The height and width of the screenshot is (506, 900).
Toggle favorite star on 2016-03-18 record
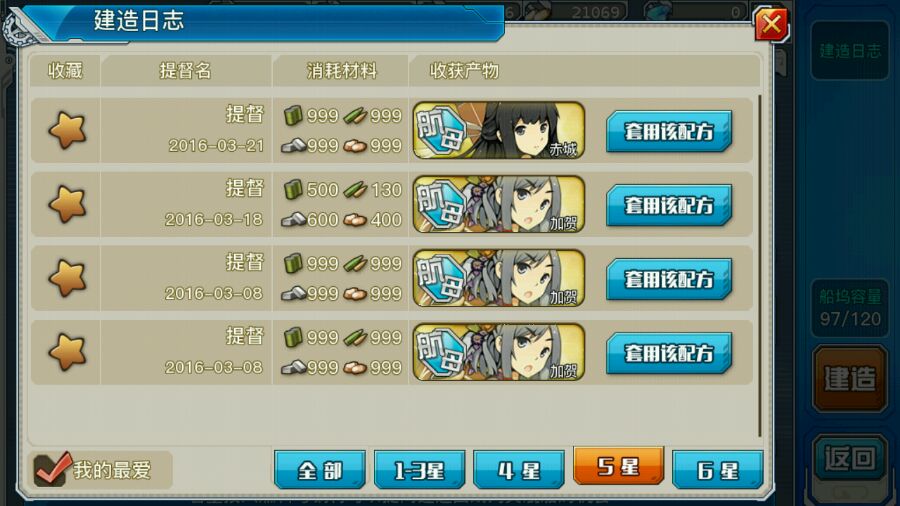point(67,204)
